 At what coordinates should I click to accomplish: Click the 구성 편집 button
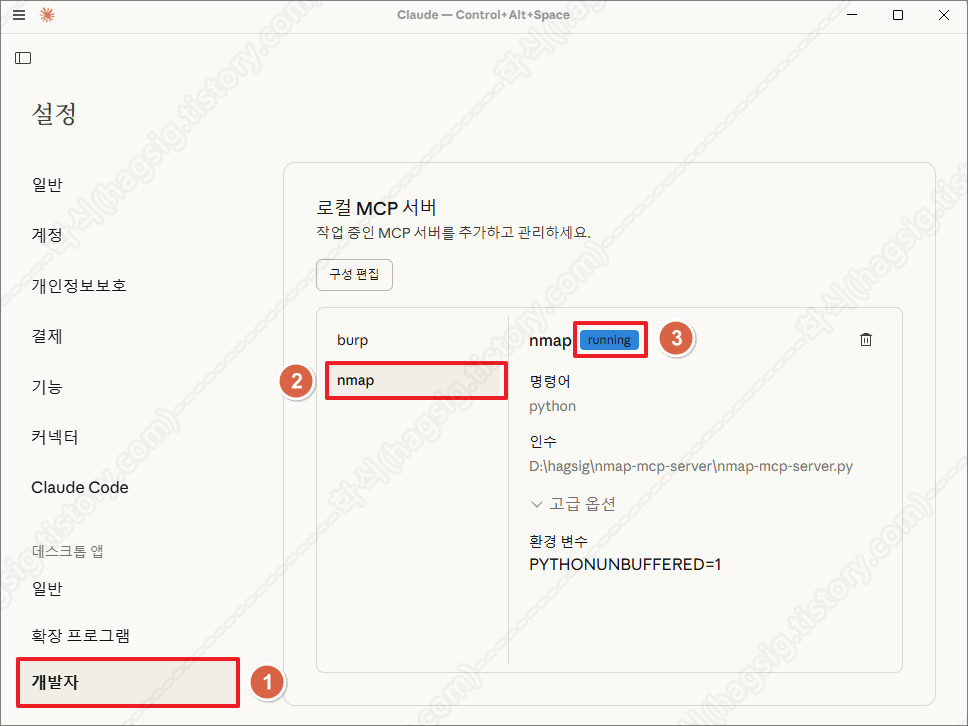tap(354, 275)
